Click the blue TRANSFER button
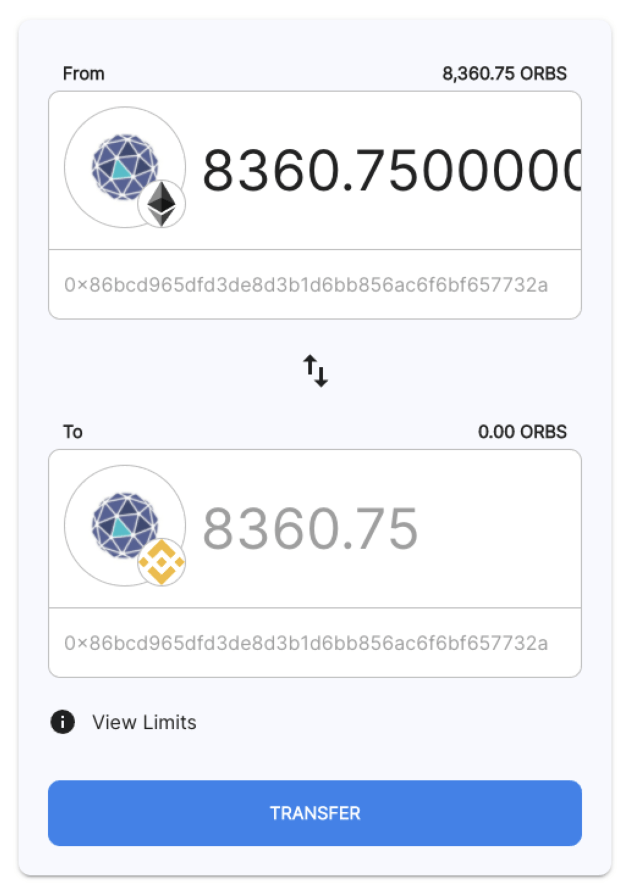 pos(315,813)
